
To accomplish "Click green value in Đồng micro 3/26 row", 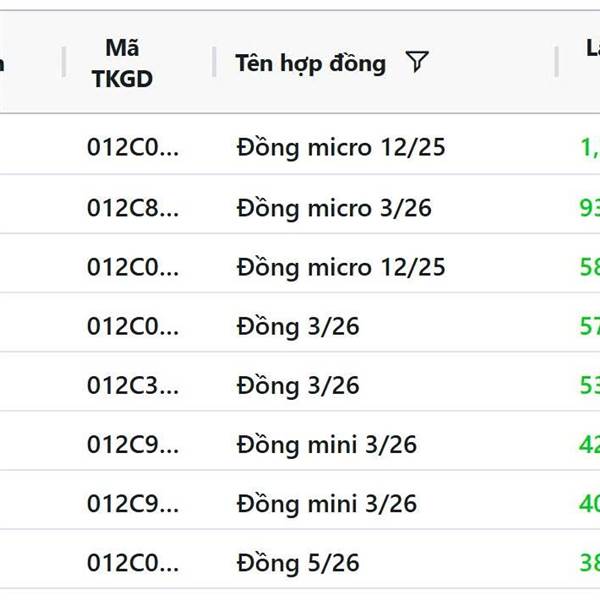I will tap(589, 208).
